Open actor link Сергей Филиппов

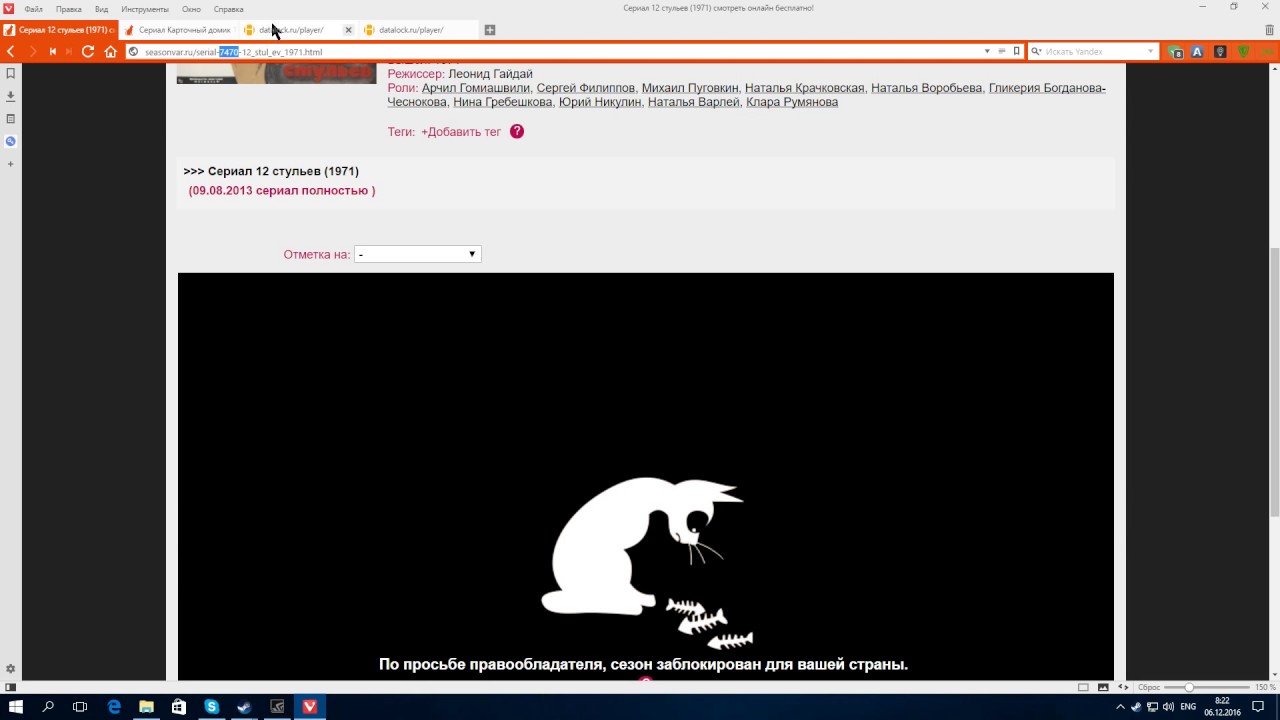click(586, 88)
